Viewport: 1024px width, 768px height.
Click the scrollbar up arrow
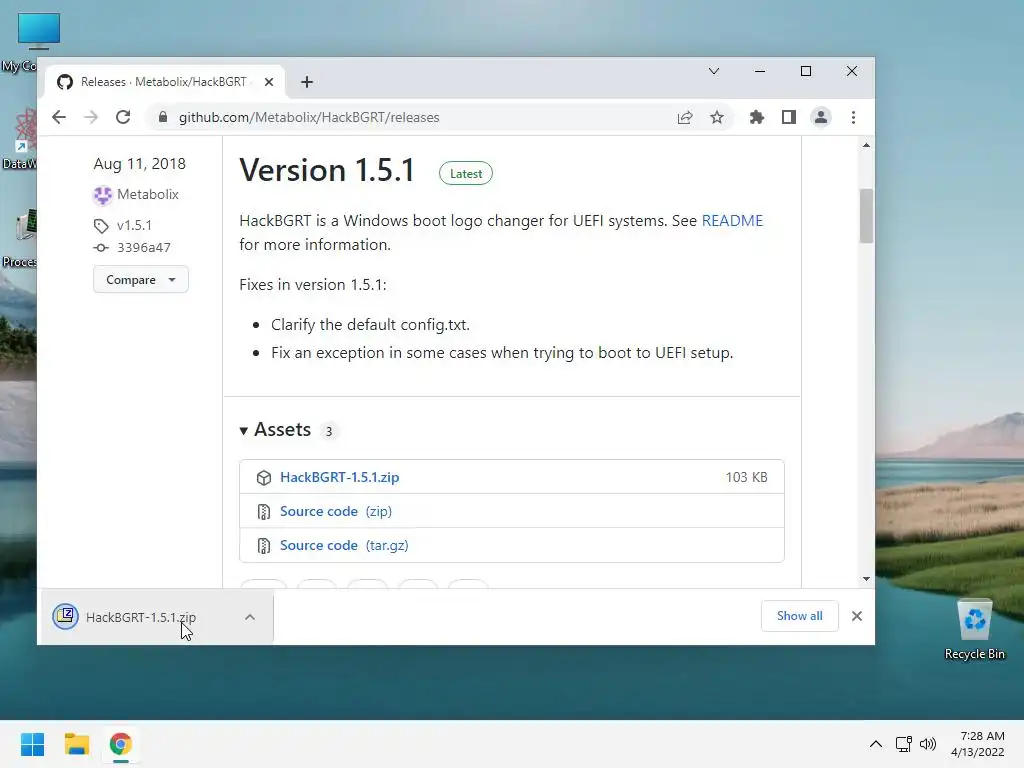click(x=866, y=145)
